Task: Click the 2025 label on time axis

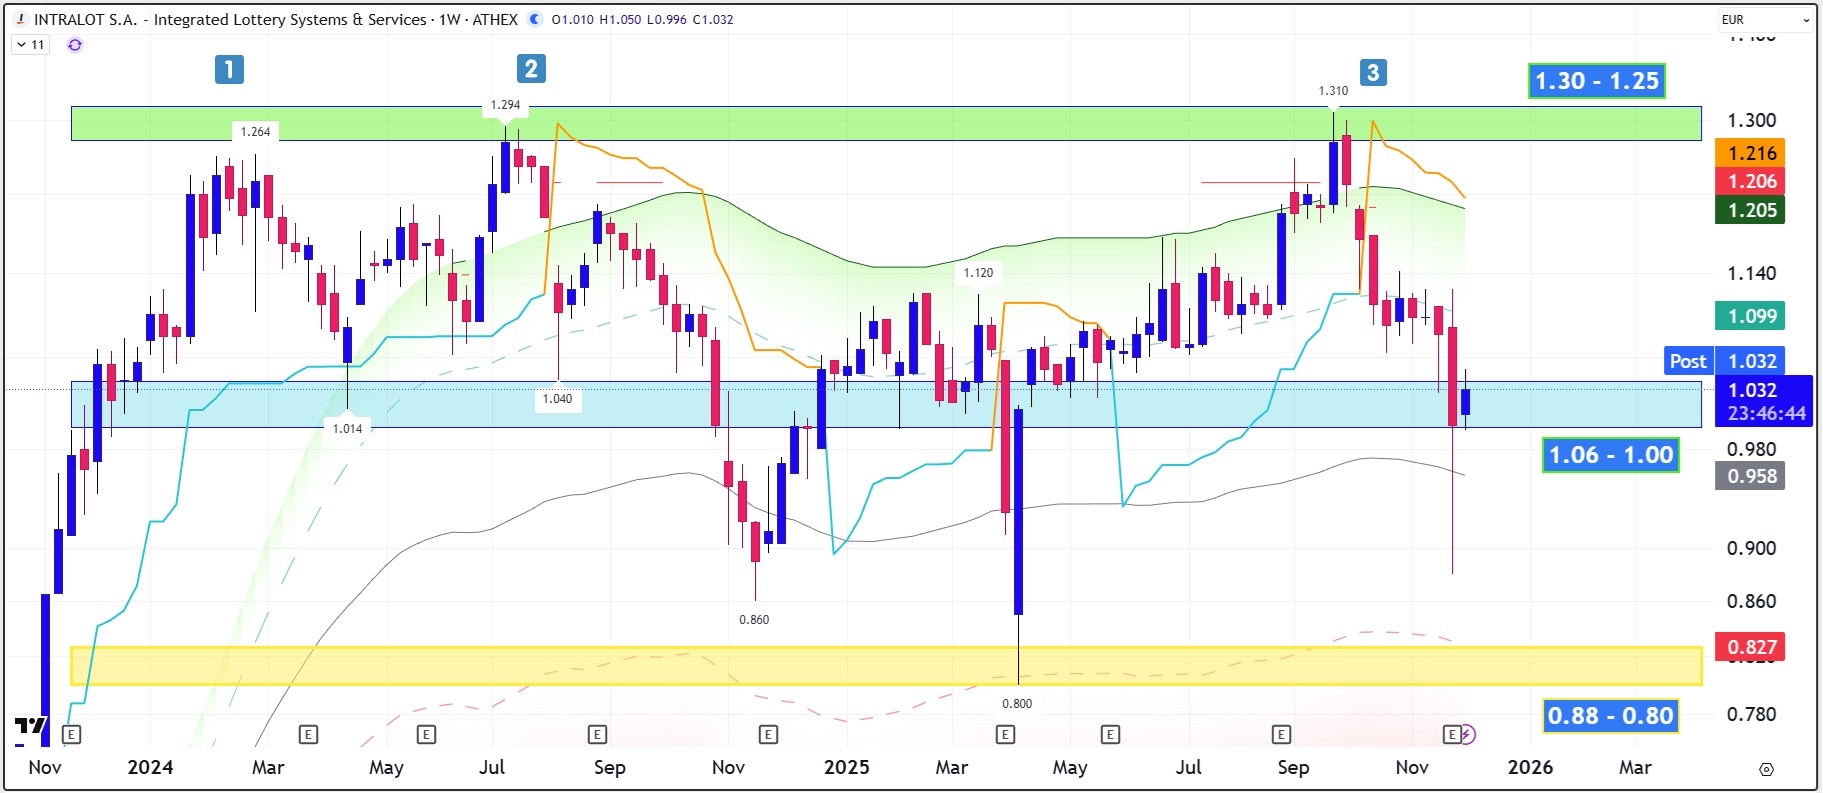Action: 846,767
